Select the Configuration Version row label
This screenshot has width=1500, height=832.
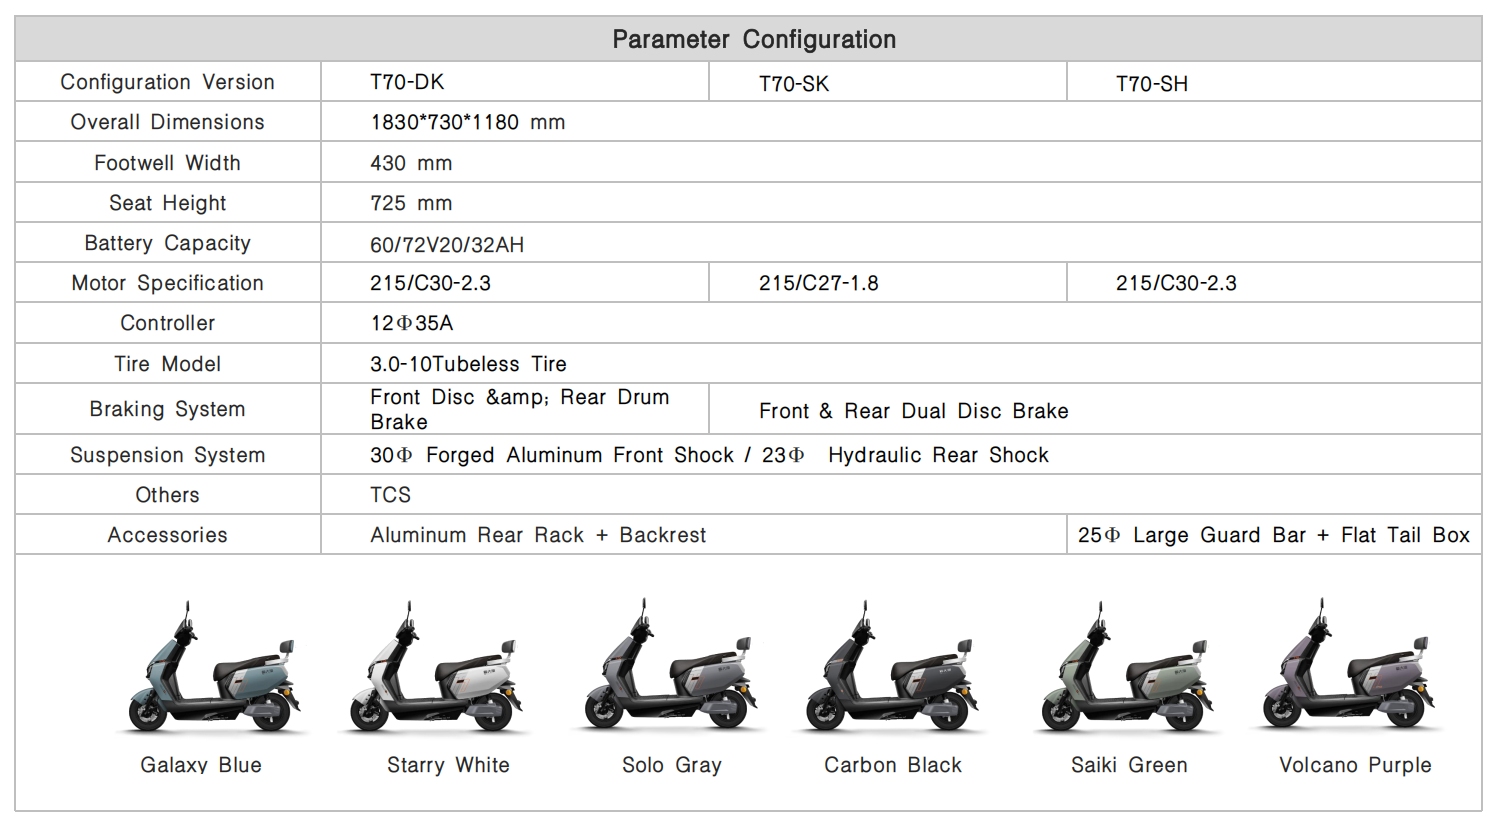point(168,82)
